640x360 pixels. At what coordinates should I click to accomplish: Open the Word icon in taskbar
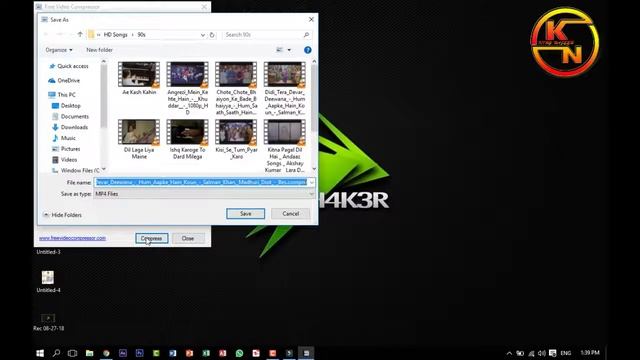(x=173, y=353)
